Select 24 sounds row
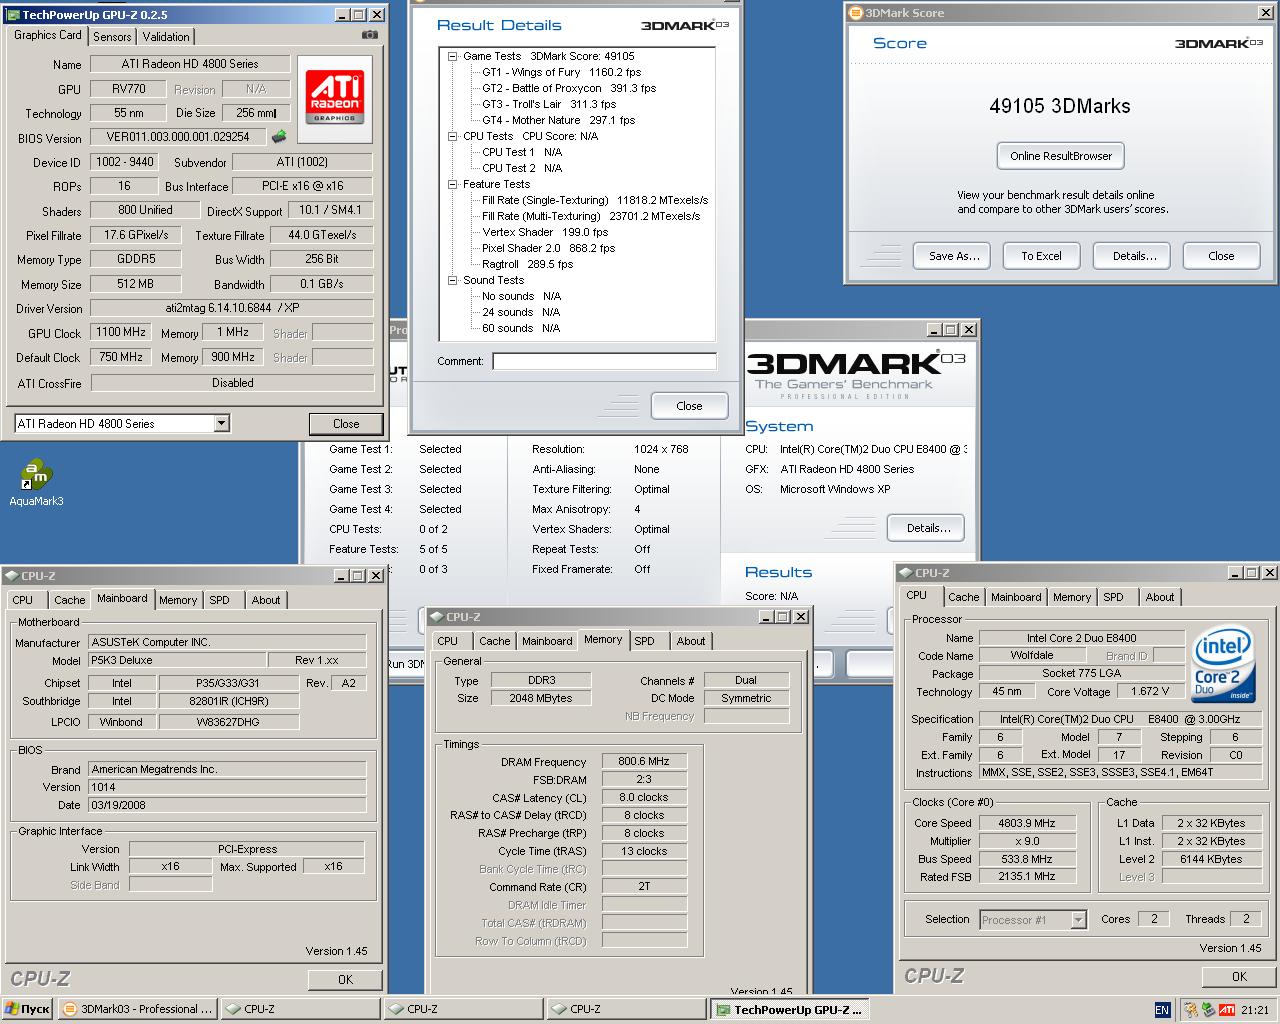Viewport: 1280px width, 1024px height. tap(521, 312)
